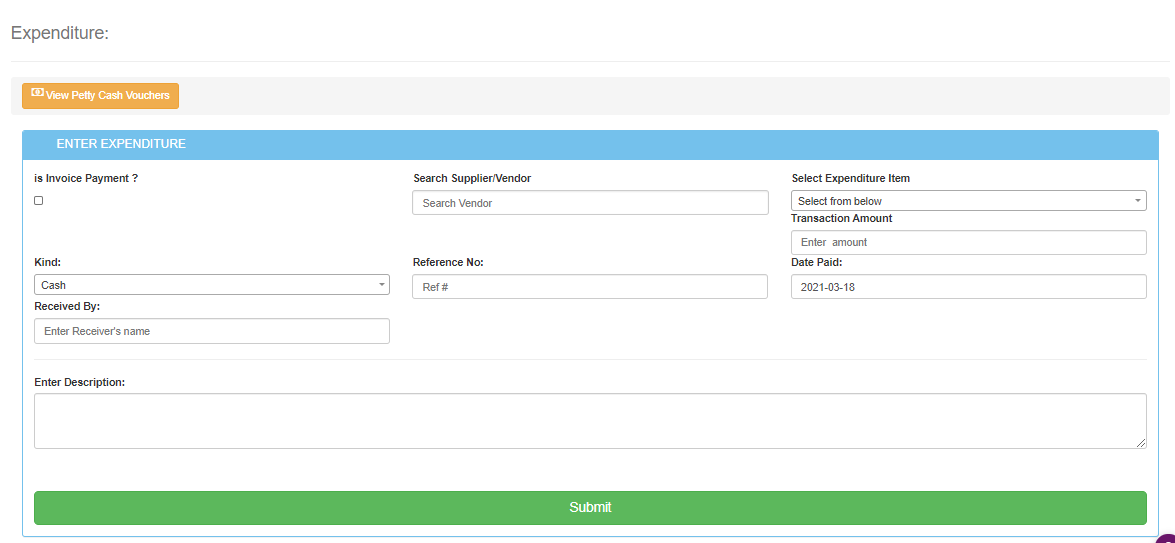
Task: Click the Date Paid field
Action: [x=968, y=287]
